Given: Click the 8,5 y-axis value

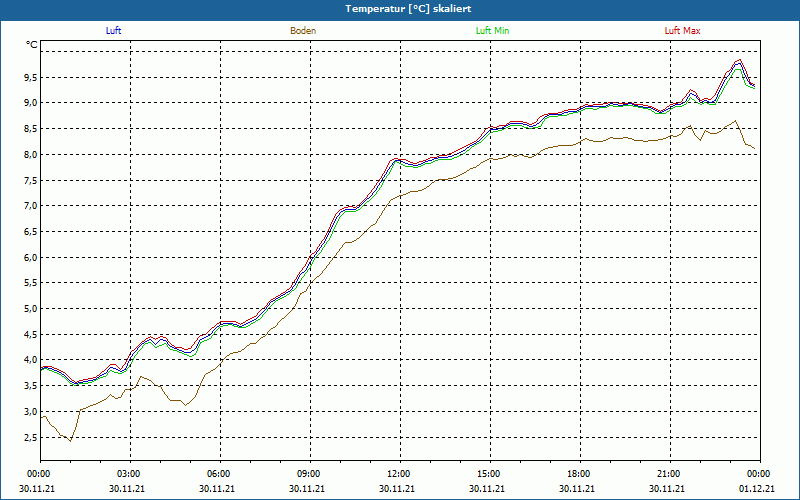Looking at the screenshot, I should click(31, 129).
